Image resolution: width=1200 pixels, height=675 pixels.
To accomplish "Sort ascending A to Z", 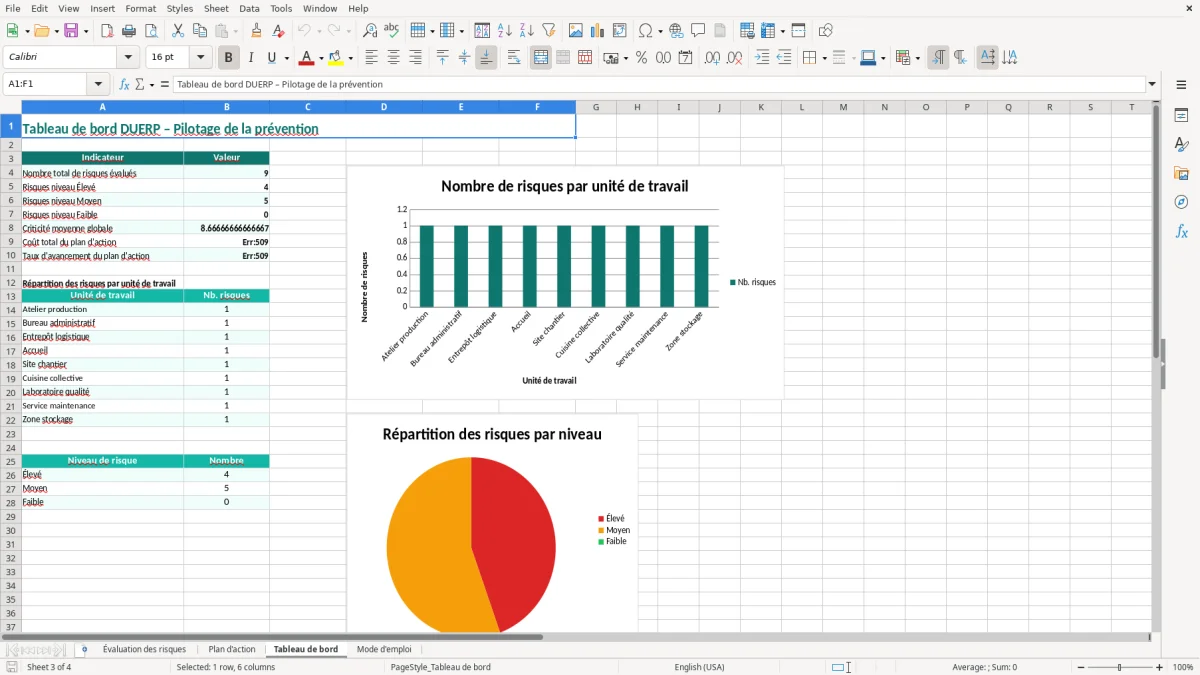I will [x=505, y=31].
